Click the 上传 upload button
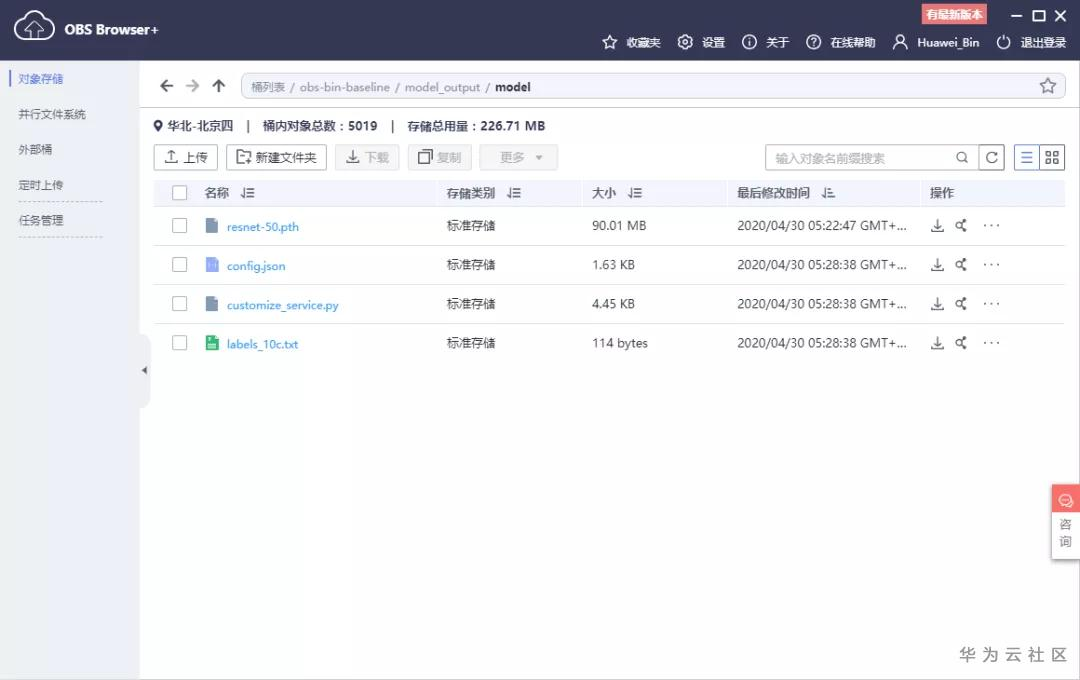 point(186,157)
